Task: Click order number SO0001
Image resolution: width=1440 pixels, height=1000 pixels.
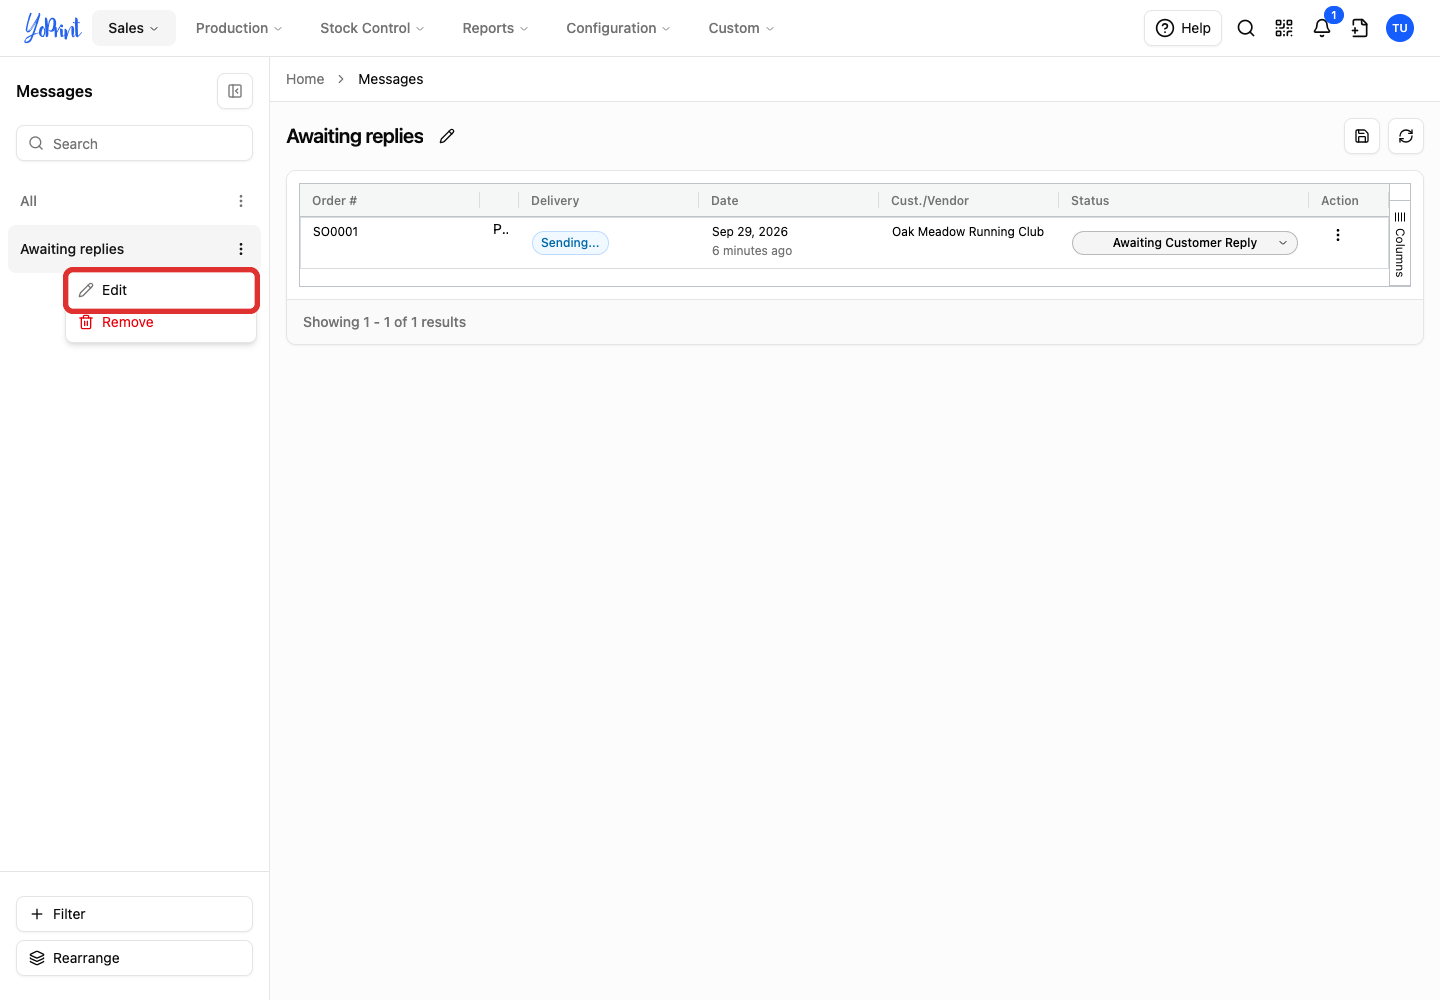Action: pos(336,232)
